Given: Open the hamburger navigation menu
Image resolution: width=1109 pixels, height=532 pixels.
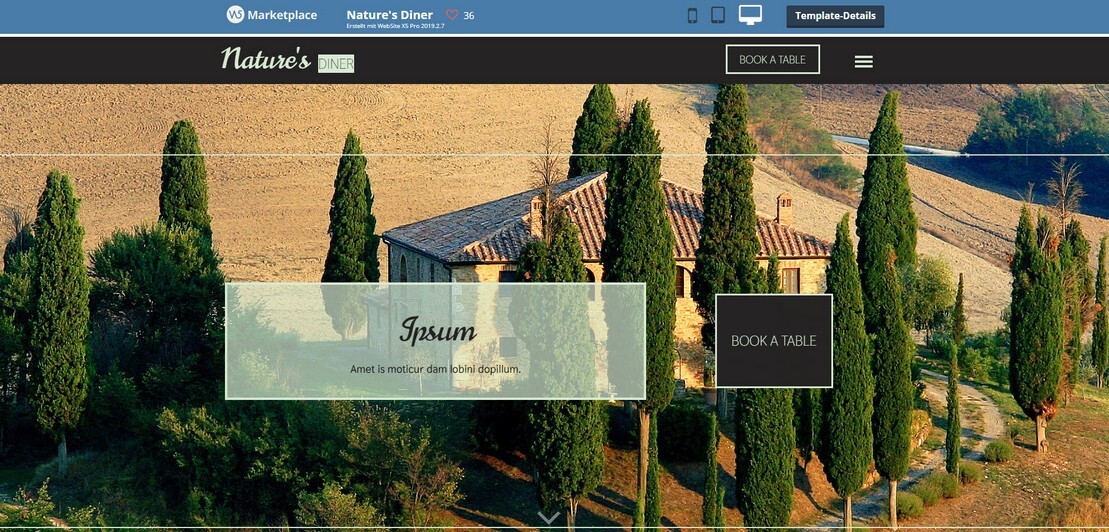Looking at the screenshot, I should (864, 62).
